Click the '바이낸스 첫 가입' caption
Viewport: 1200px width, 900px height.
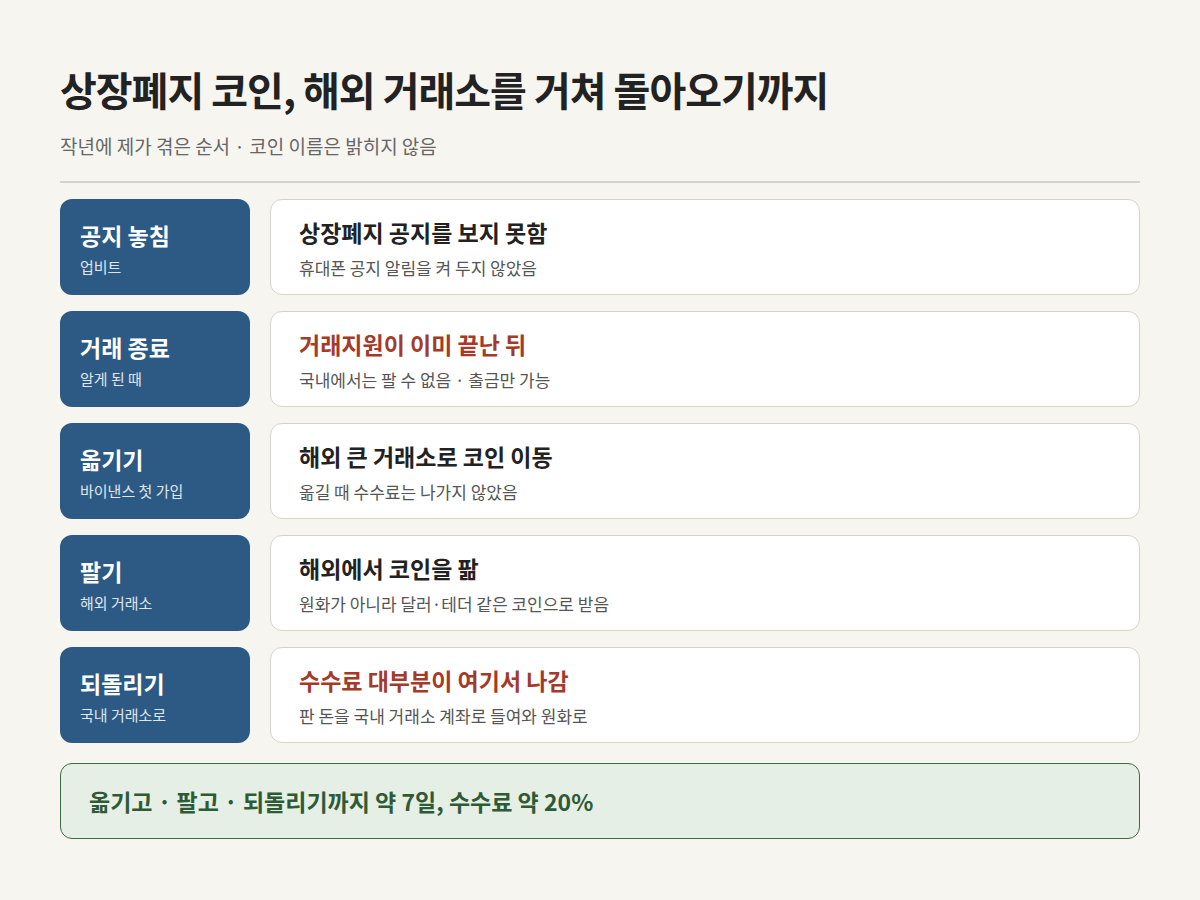pos(132,492)
